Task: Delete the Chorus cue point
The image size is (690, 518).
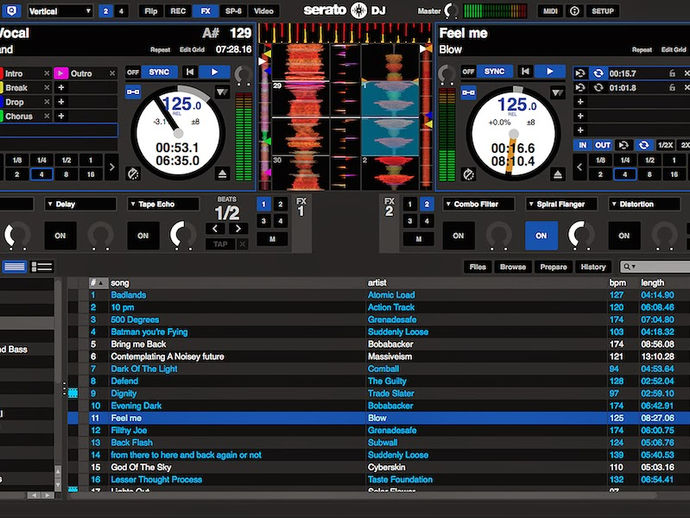Action: click(47, 116)
